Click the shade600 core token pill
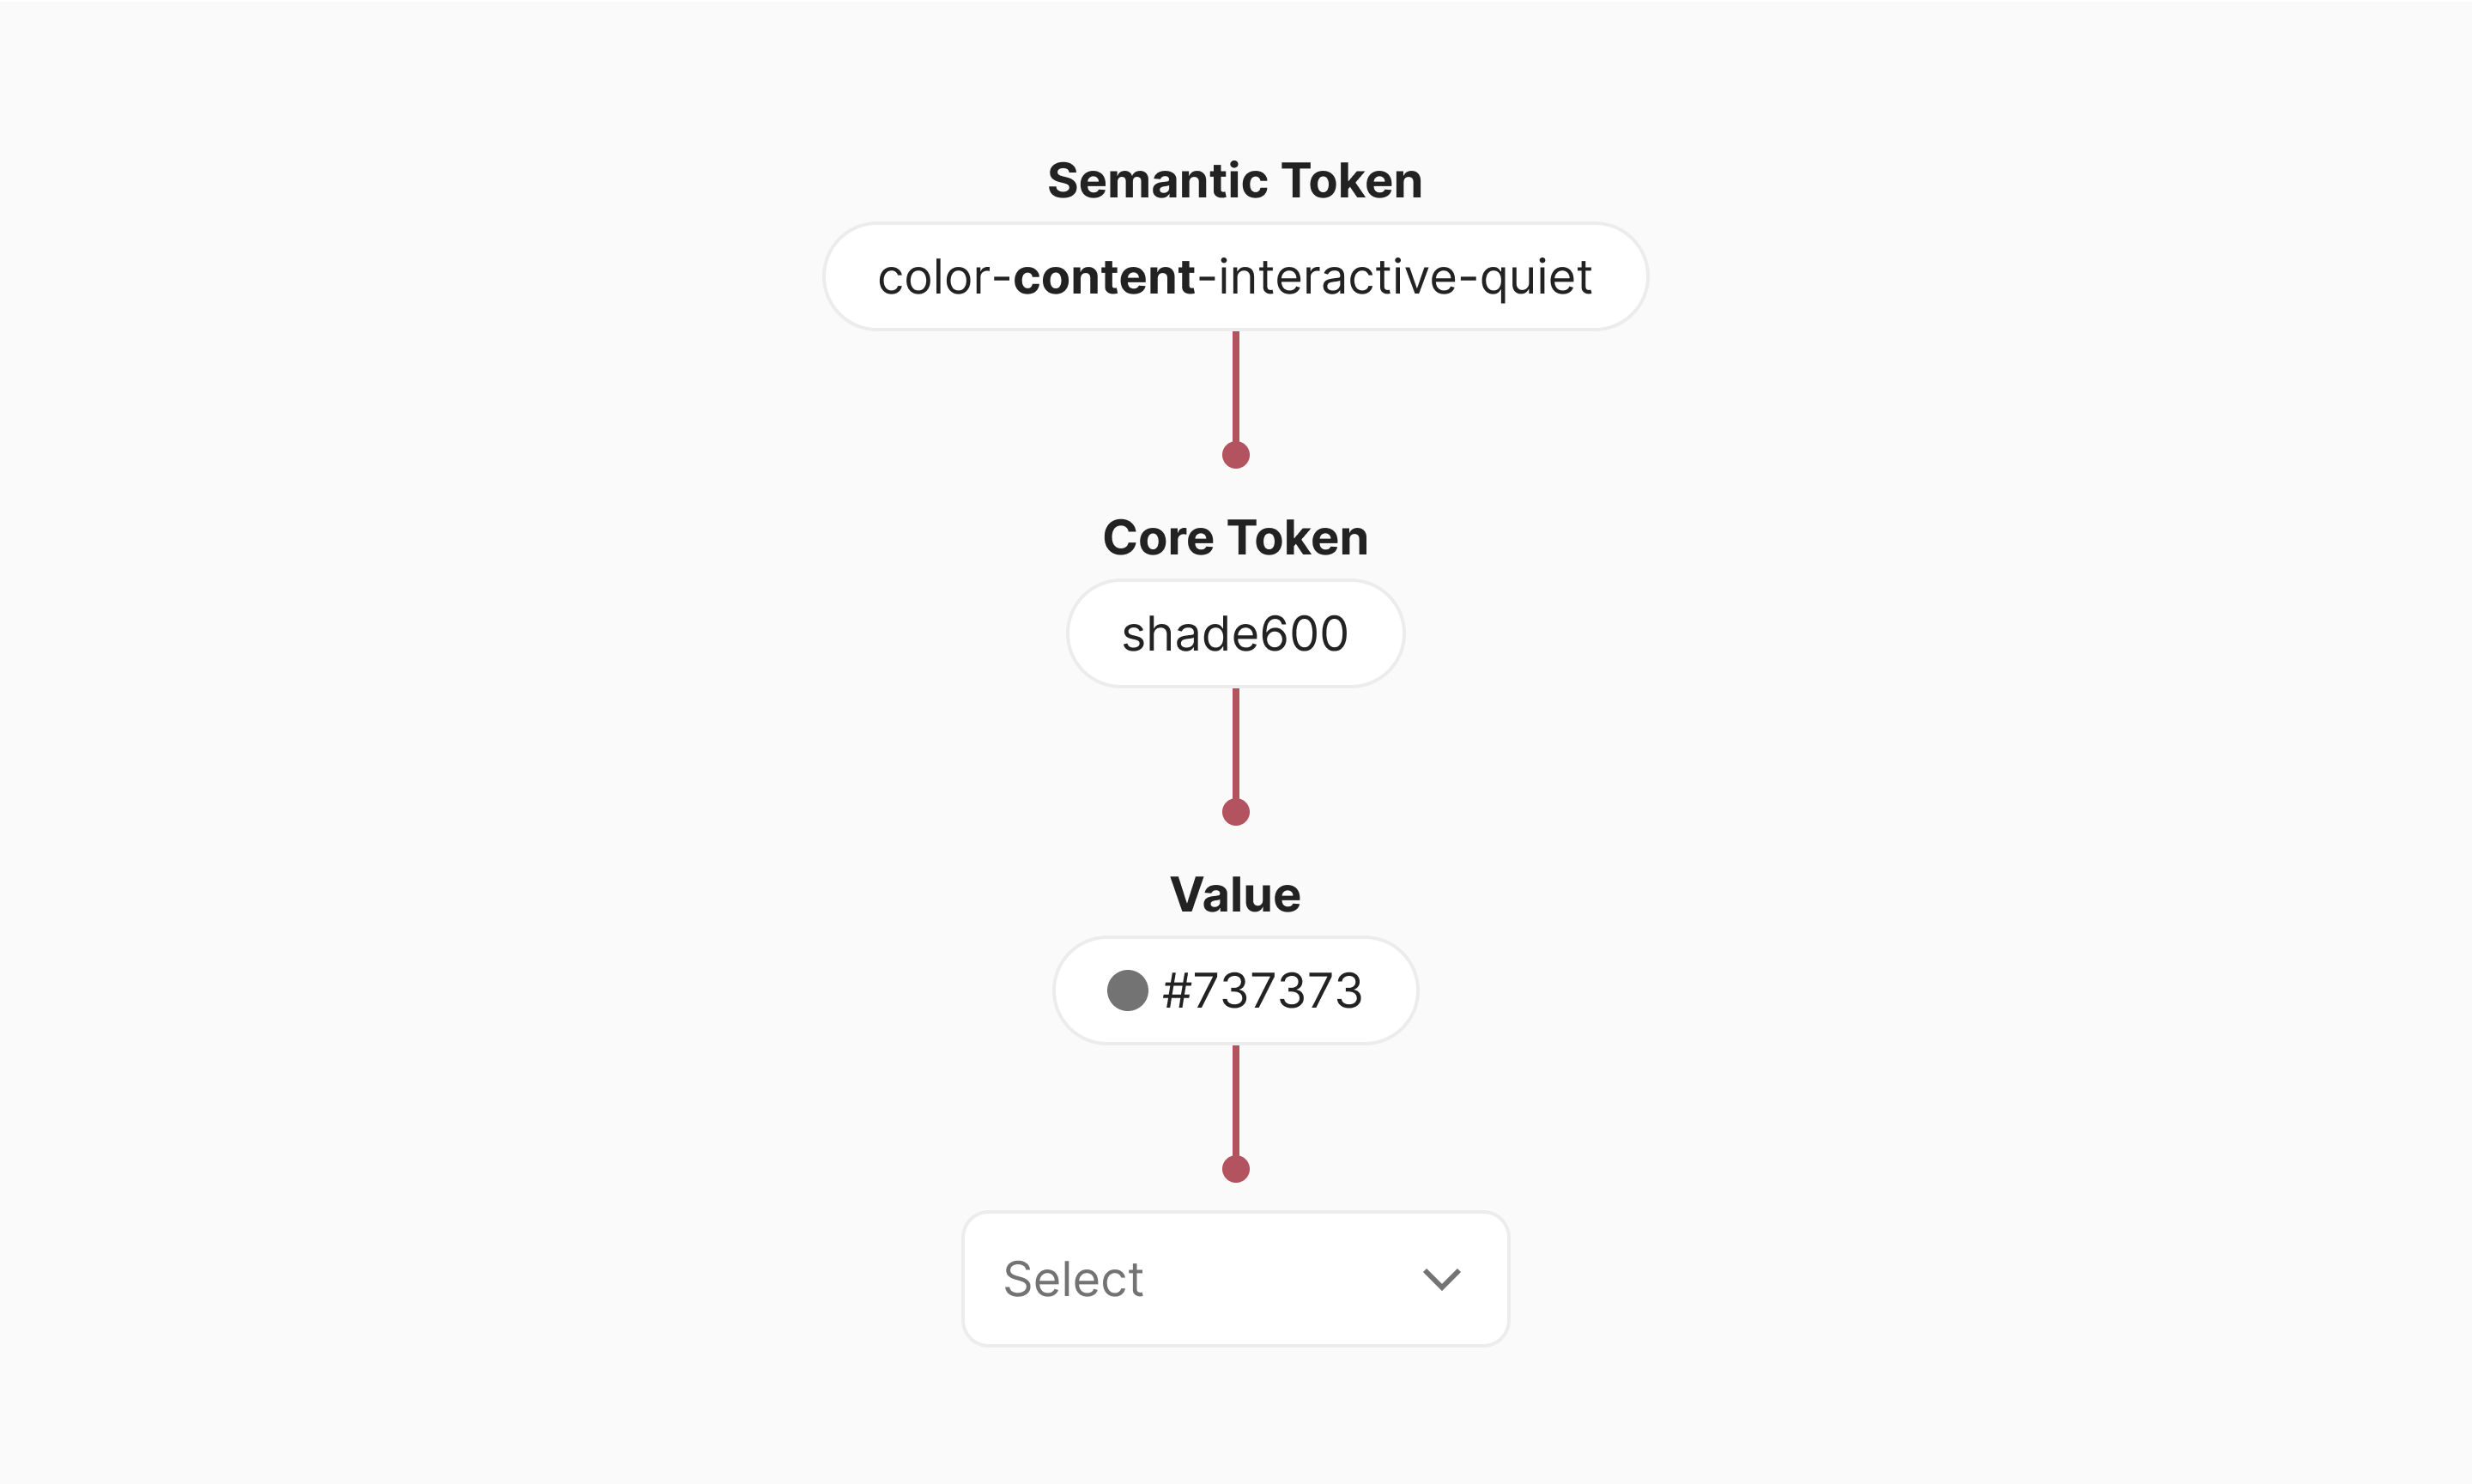The image size is (2472, 1484). pyautogui.click(x=1235, y=634)
